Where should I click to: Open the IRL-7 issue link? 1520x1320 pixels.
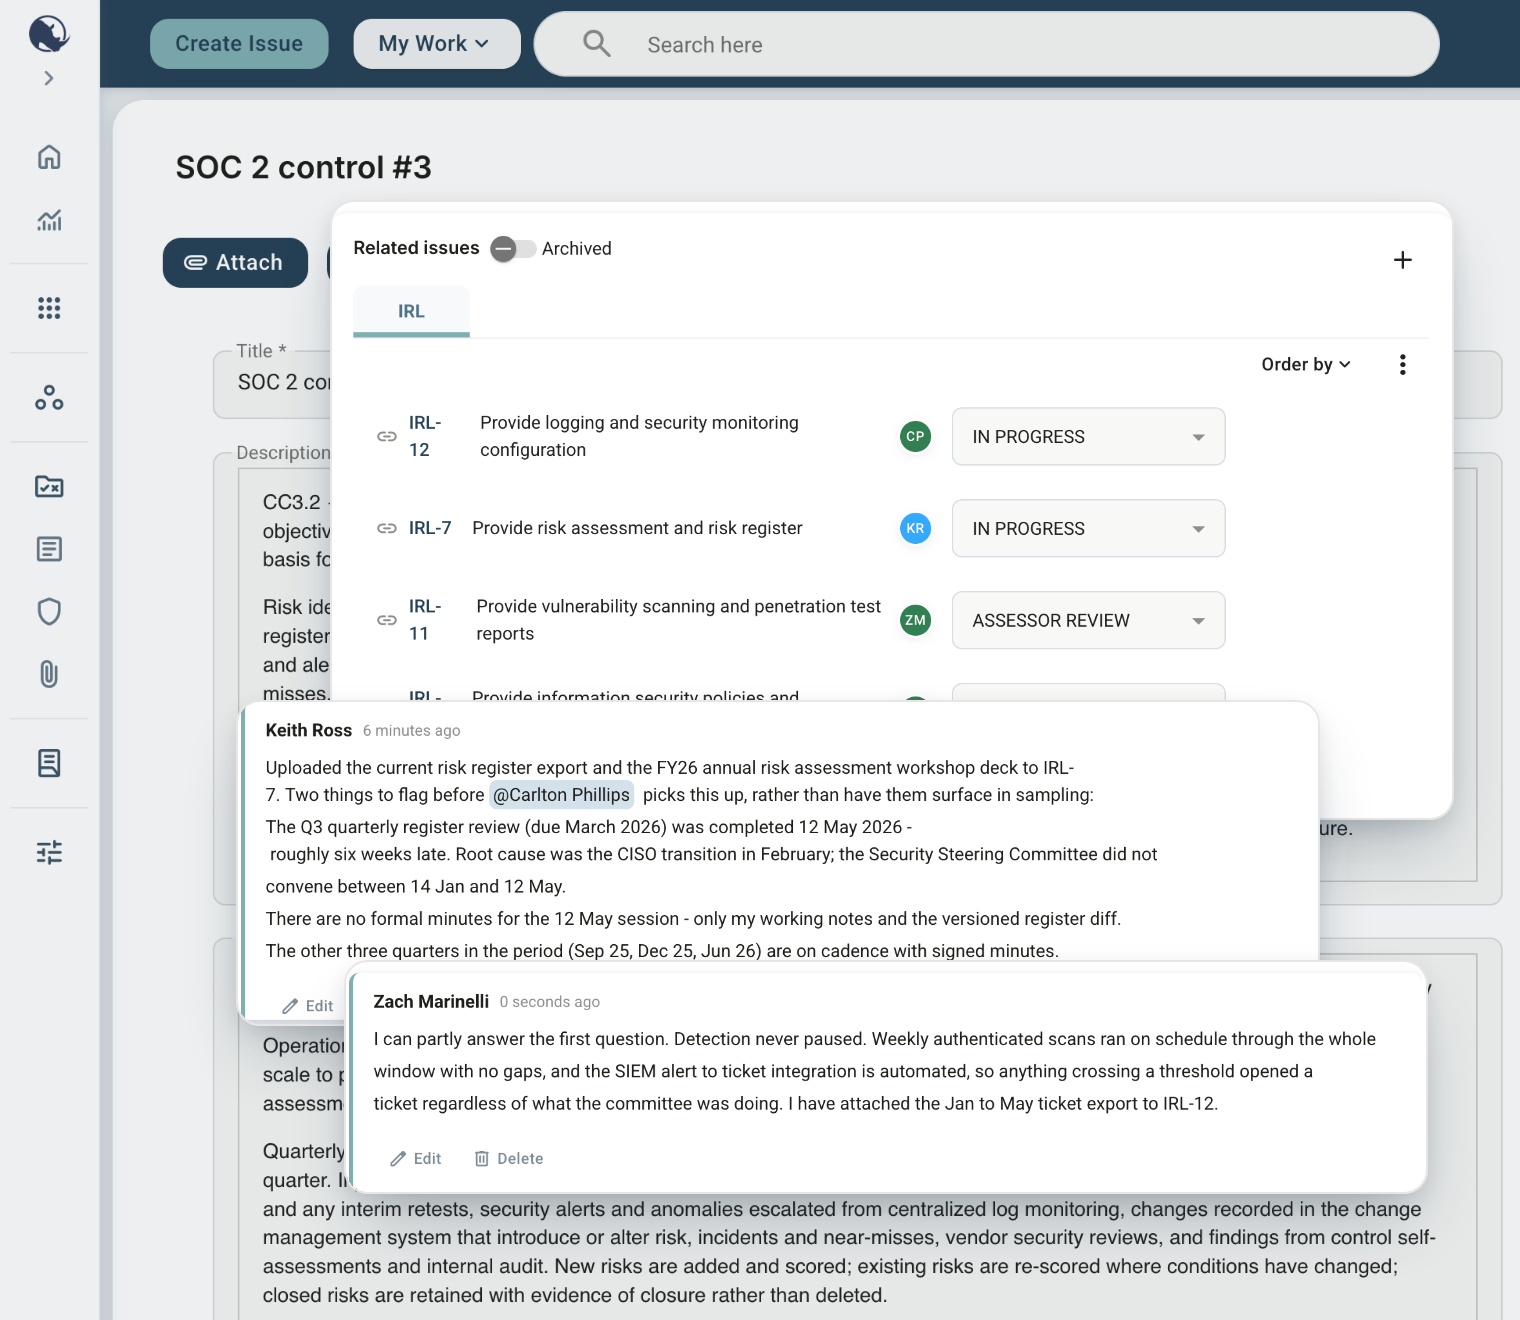tap(430, 528)
